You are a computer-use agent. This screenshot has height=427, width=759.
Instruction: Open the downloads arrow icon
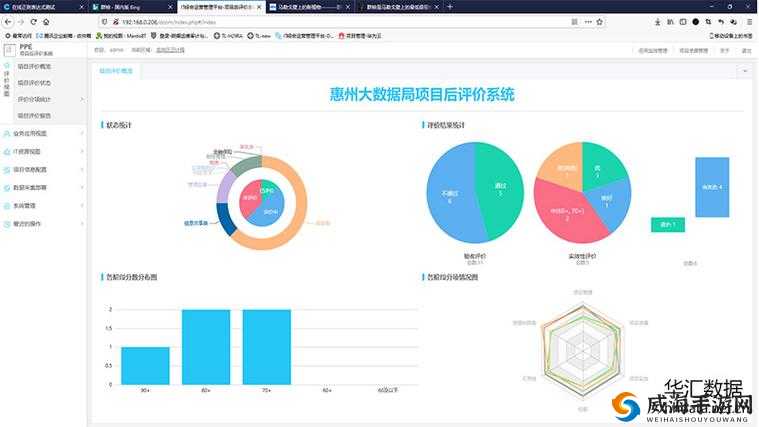pos(657,22)
